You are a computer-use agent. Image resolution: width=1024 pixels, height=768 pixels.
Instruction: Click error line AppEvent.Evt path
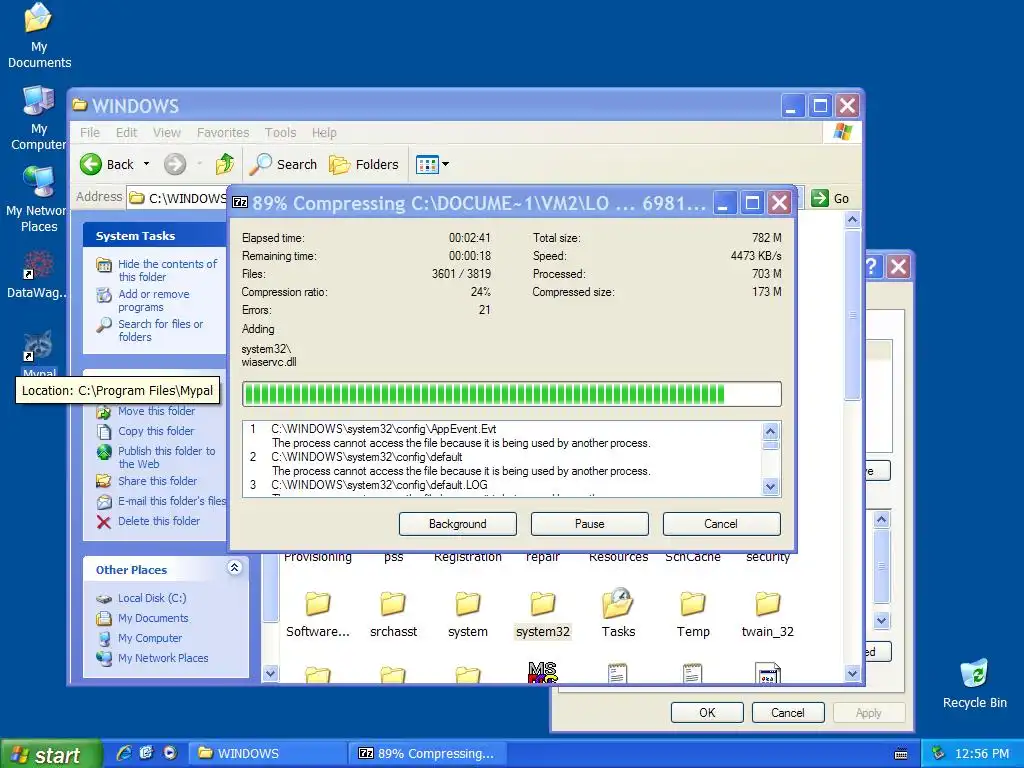[384, 429]
